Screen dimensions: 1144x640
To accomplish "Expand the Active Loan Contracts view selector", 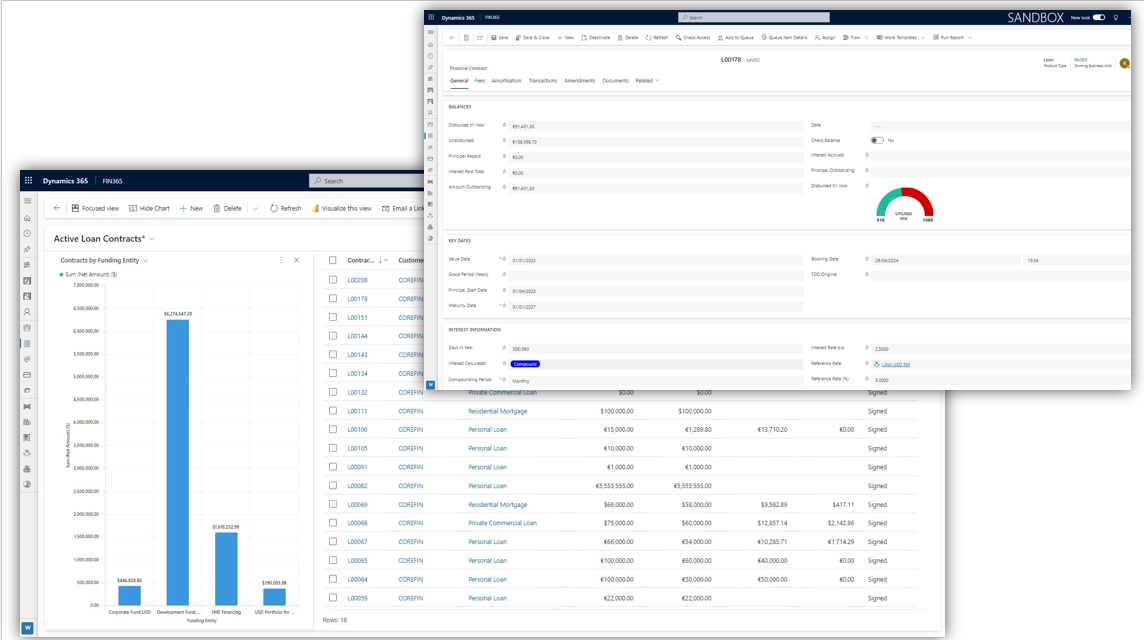I will pos(152,239).
